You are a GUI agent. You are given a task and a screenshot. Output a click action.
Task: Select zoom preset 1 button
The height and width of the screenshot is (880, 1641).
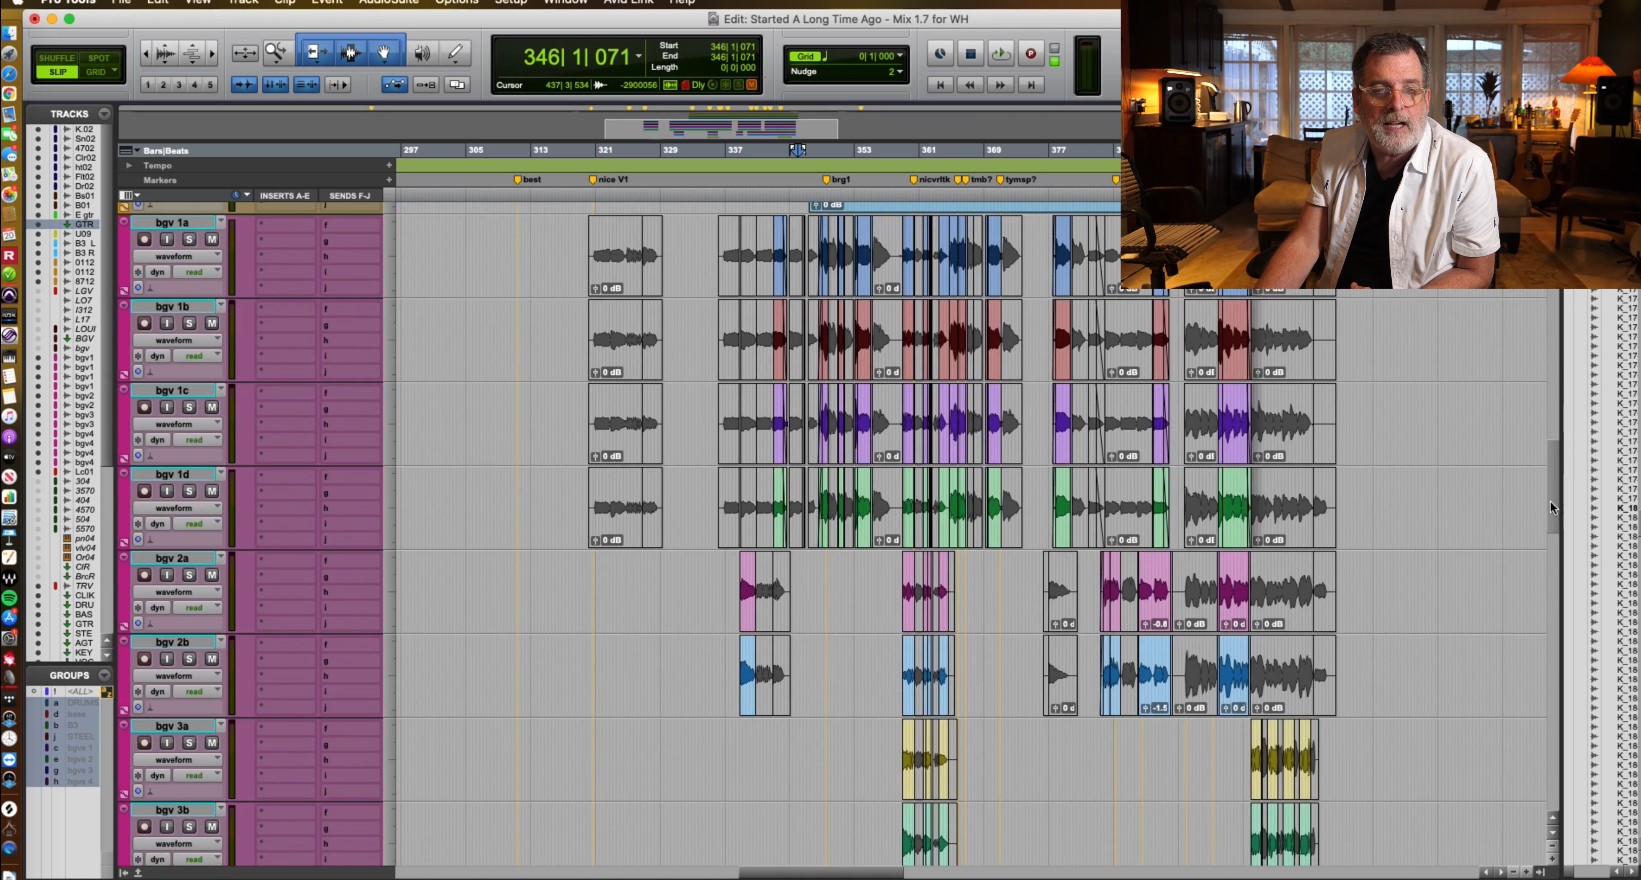[x=148, y=84]
